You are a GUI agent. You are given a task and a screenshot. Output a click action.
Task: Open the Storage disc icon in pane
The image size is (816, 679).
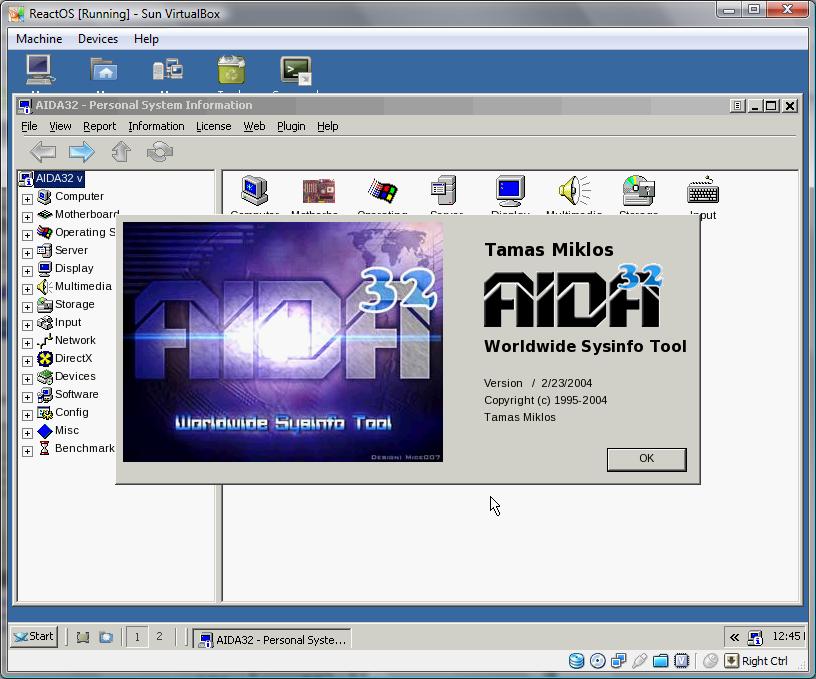[x=638, y=193]
